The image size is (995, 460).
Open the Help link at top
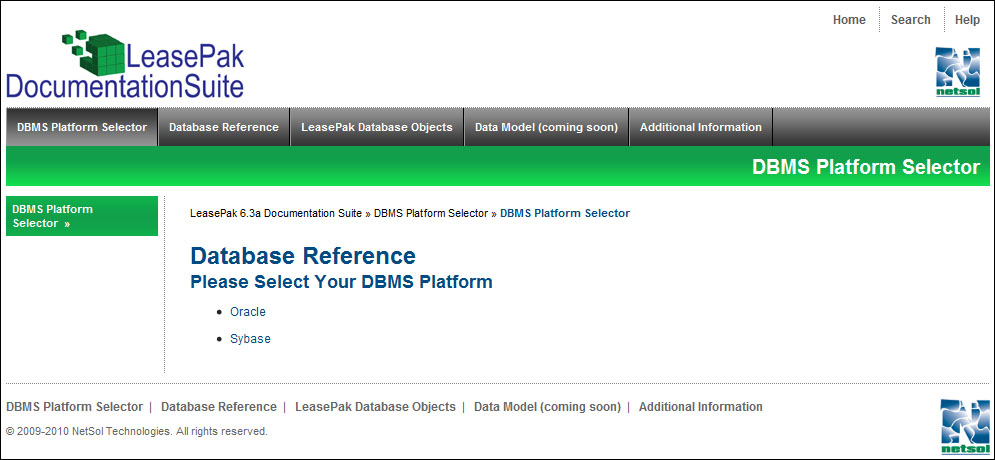point(967,20)
